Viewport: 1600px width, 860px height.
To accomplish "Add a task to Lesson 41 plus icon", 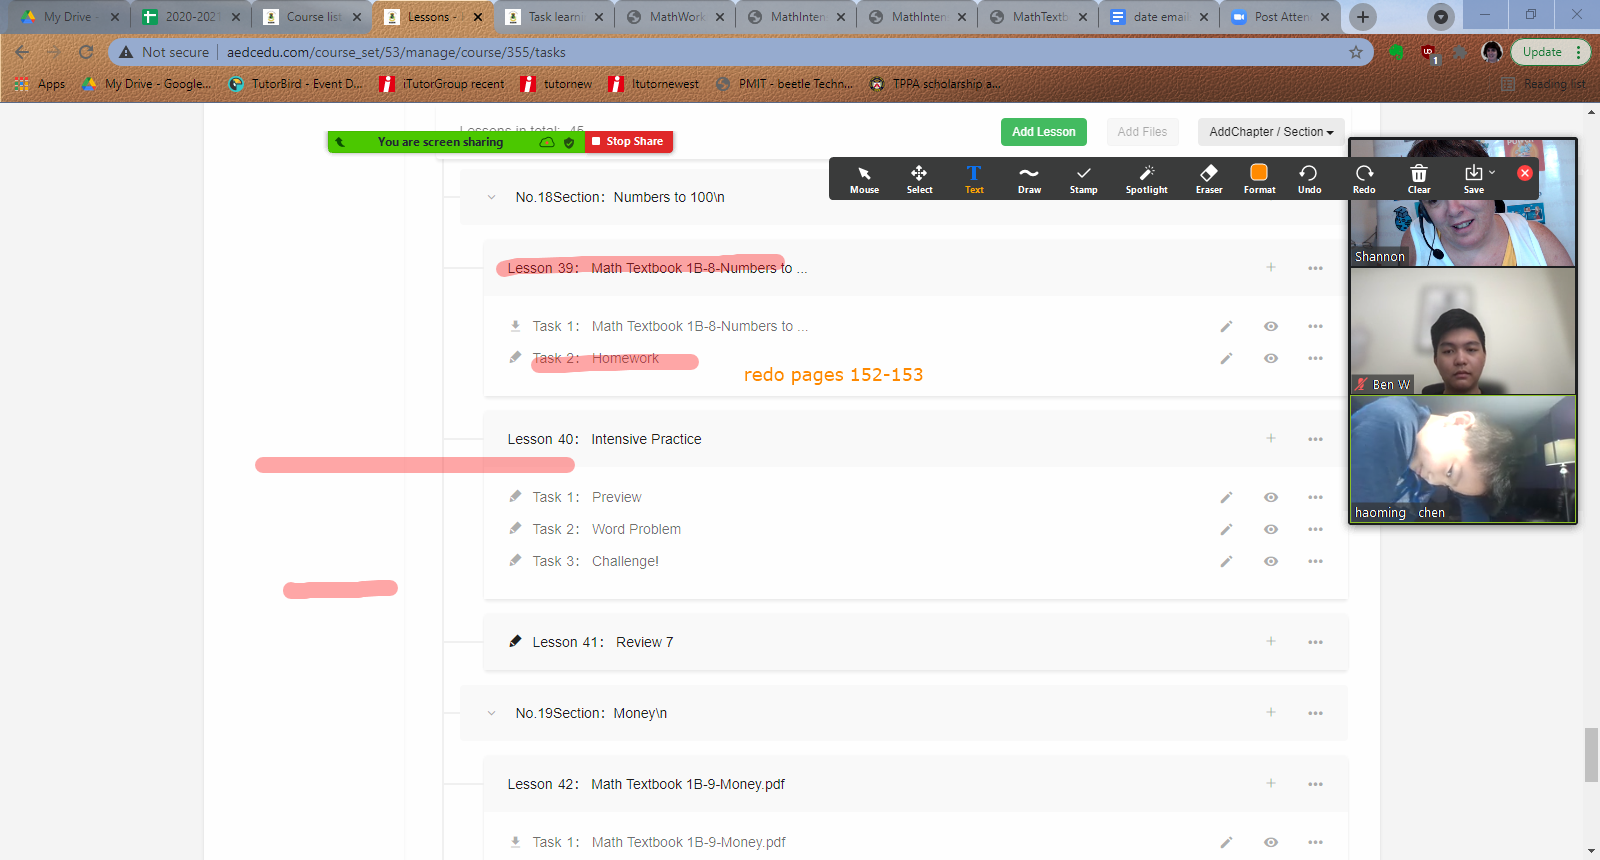I will click(1271, 641).
